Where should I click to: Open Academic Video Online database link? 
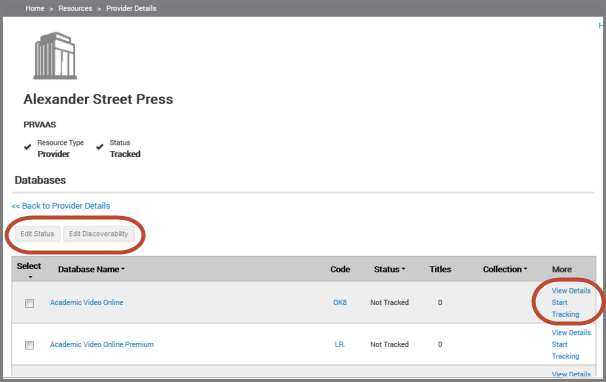point(87,302)
